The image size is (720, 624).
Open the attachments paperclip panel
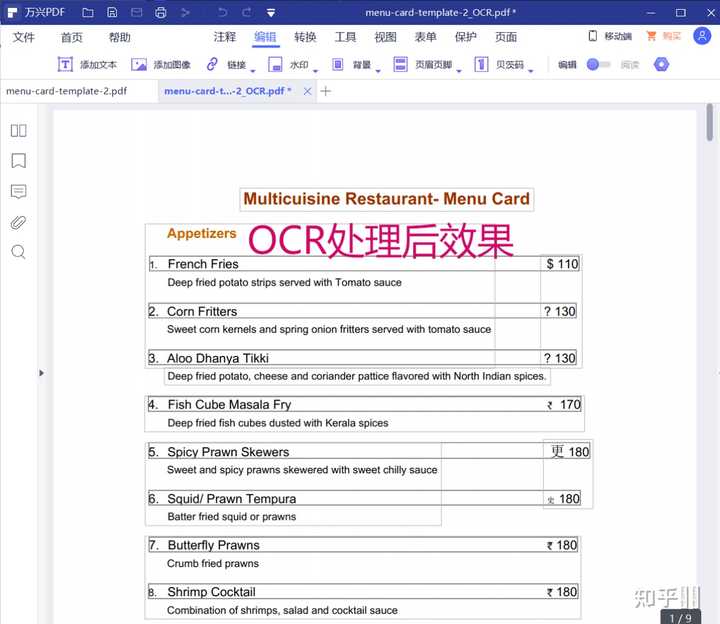tap(18, 223)
